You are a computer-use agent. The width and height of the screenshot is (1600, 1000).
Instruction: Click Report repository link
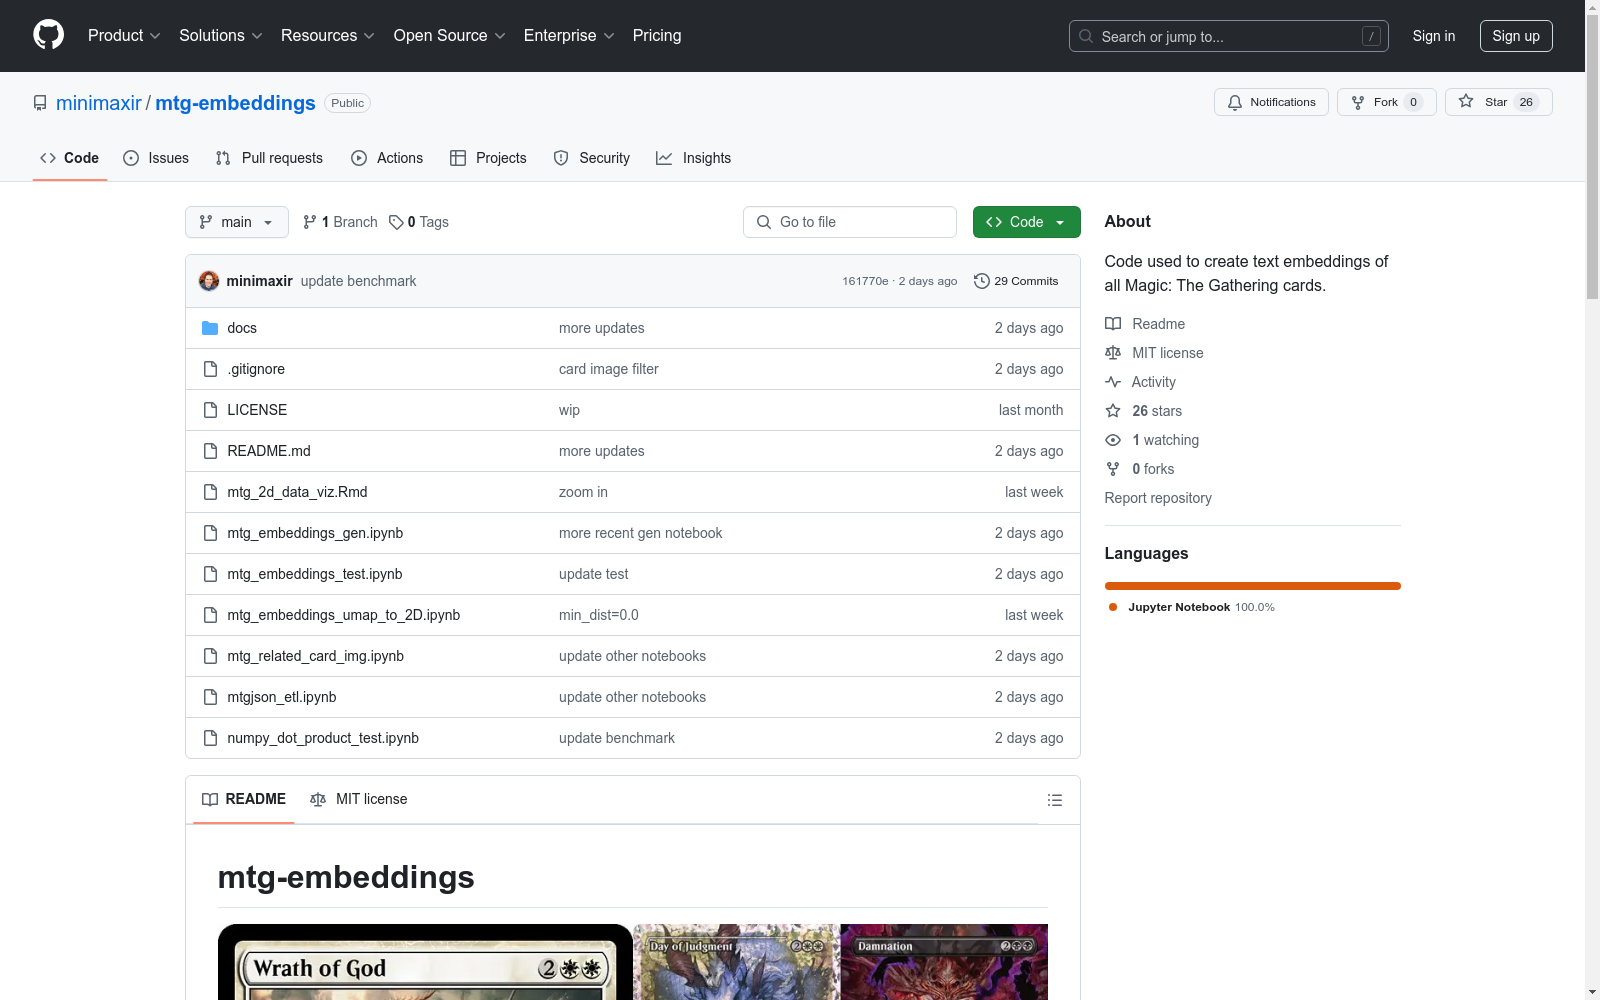1158,498
